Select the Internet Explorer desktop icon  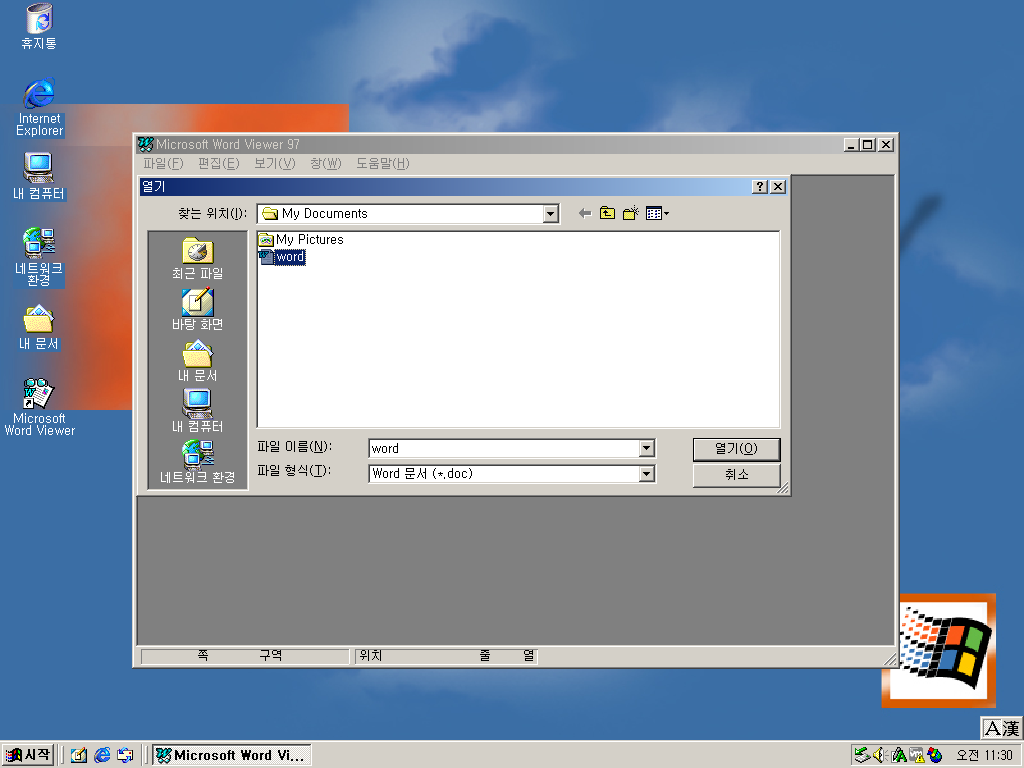click(x=39, y=107)
